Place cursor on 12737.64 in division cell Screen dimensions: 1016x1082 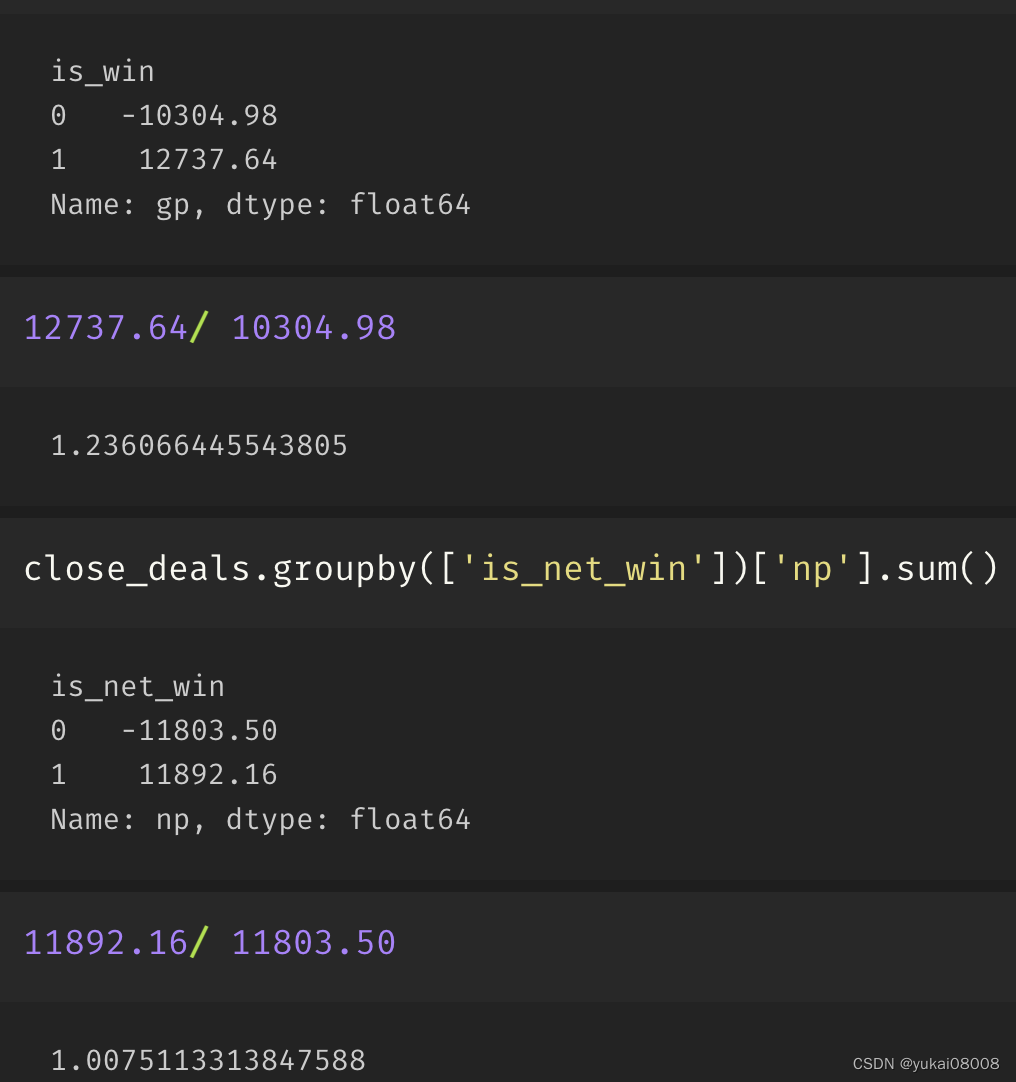pyautogui.click(x=105, y=328)
